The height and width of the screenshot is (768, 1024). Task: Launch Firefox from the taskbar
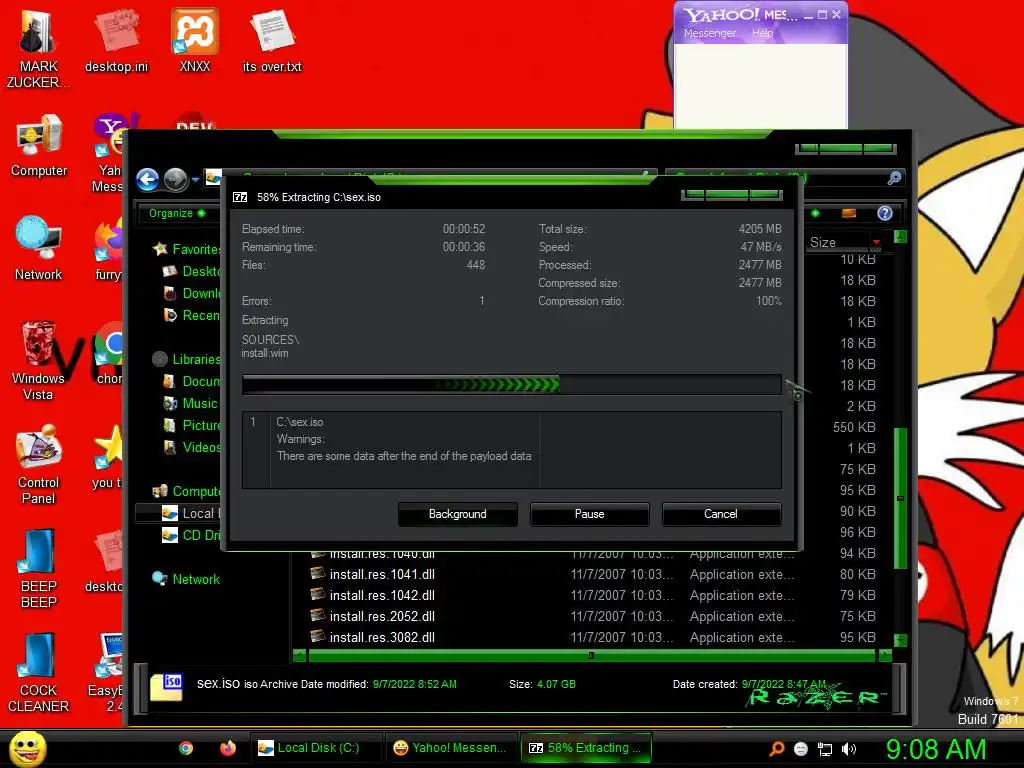[x=228, y=748]
